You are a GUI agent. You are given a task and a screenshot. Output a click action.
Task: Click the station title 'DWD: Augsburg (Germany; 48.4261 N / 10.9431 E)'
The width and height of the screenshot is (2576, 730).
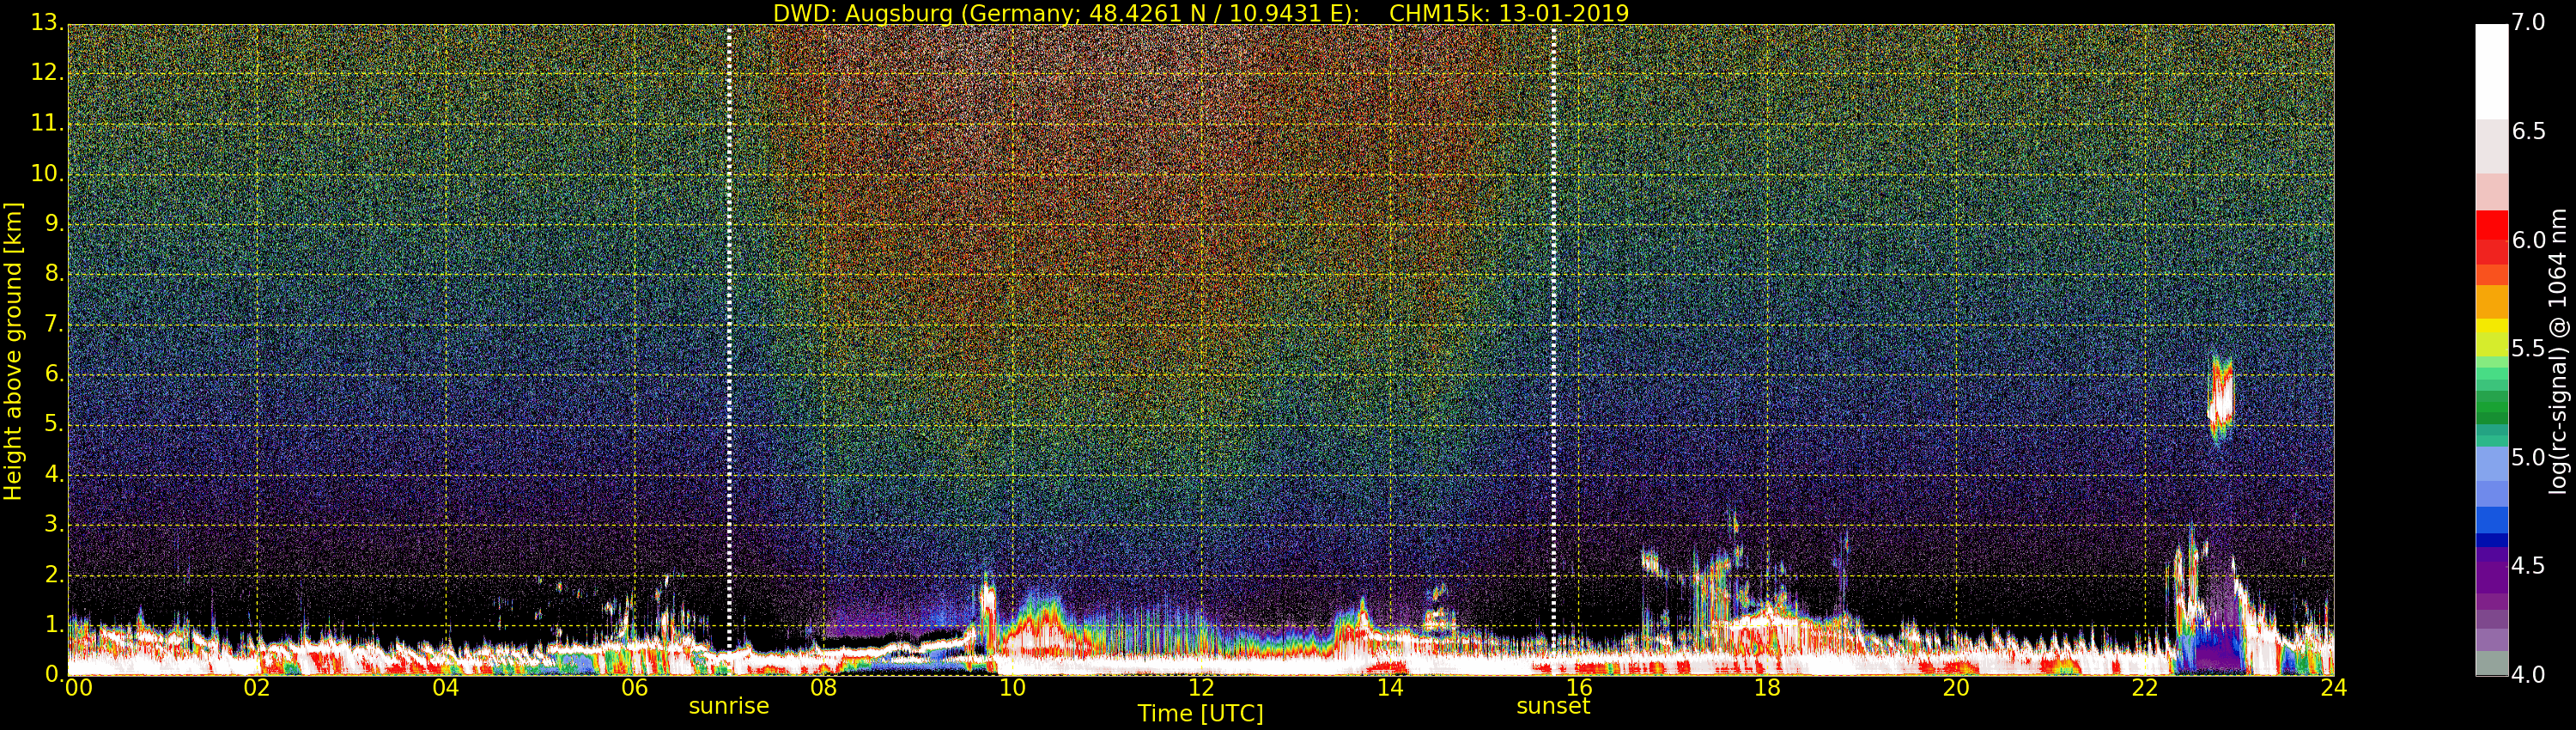click(x=1066, y=13)
